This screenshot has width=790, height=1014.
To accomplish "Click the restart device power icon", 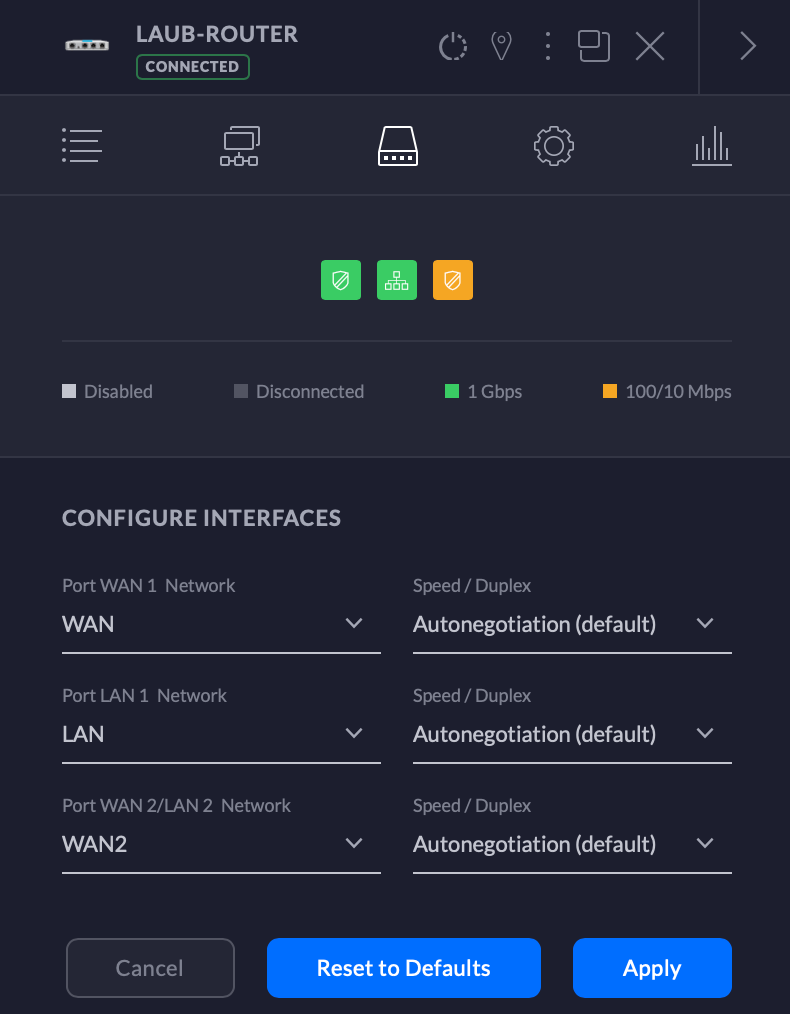I will 453,46.
